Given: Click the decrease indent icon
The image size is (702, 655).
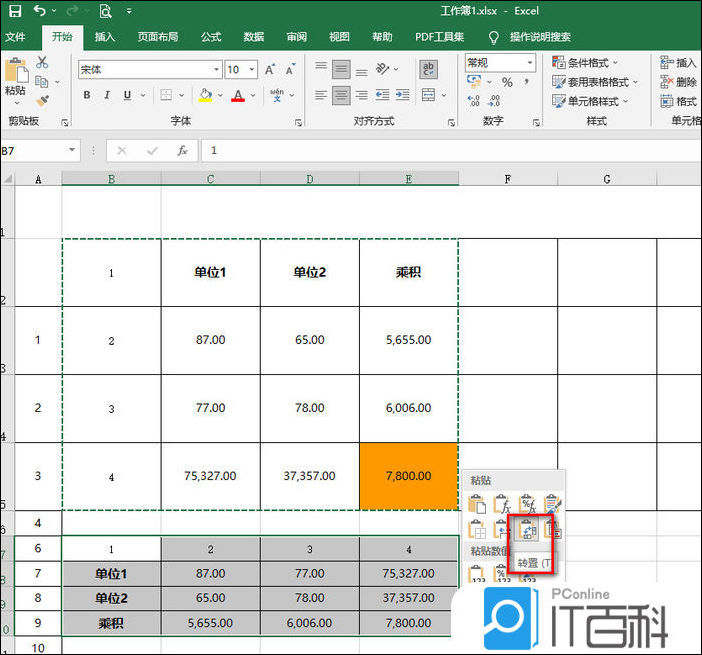Looking at the screenshot, I should 382,95.
